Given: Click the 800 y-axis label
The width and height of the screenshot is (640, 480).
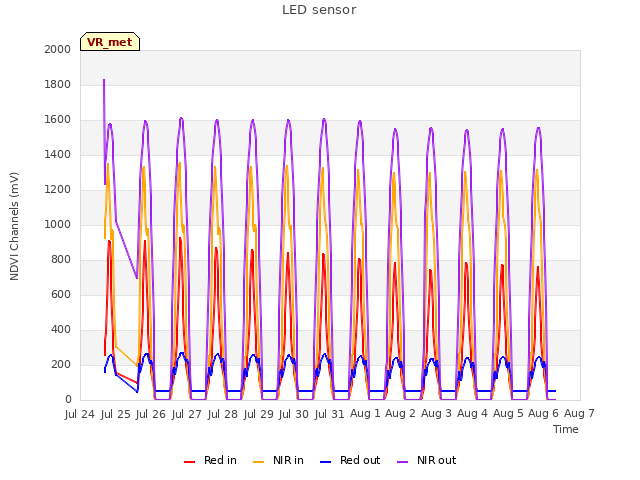Looking at the screenshot, I should coord(61,260).
